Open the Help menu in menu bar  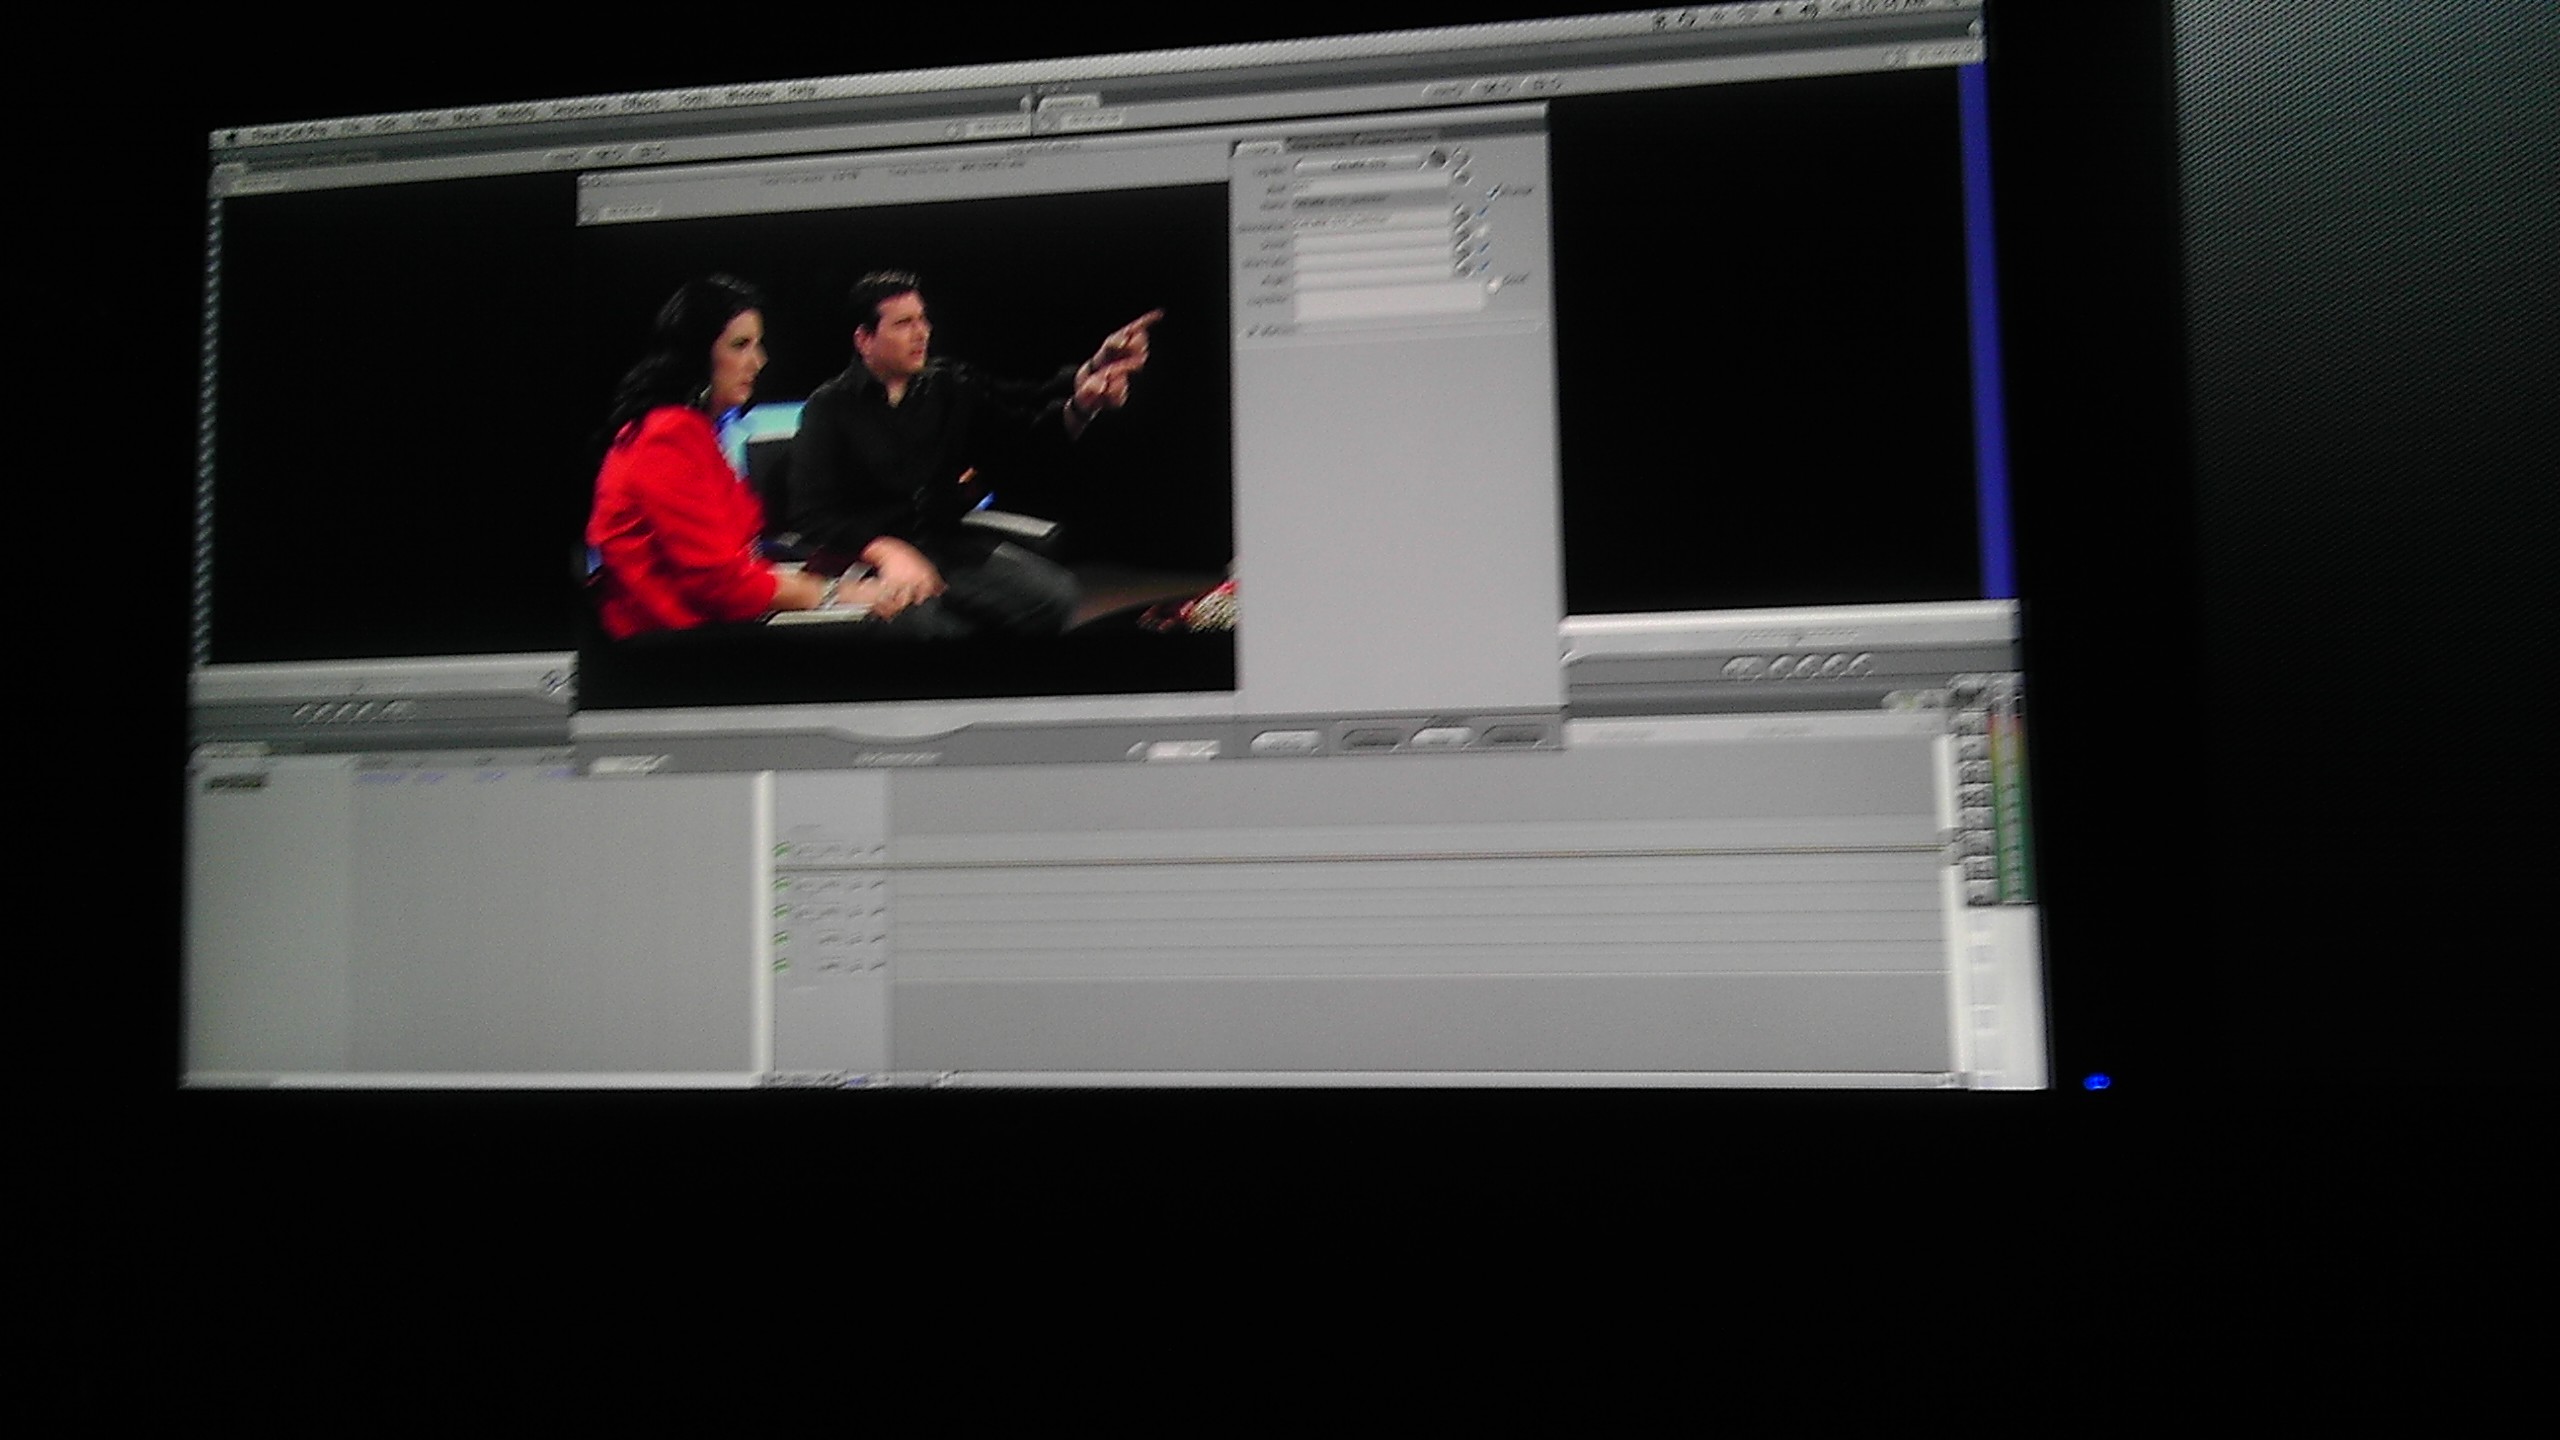pyautogui.click(x=801, y=91)
